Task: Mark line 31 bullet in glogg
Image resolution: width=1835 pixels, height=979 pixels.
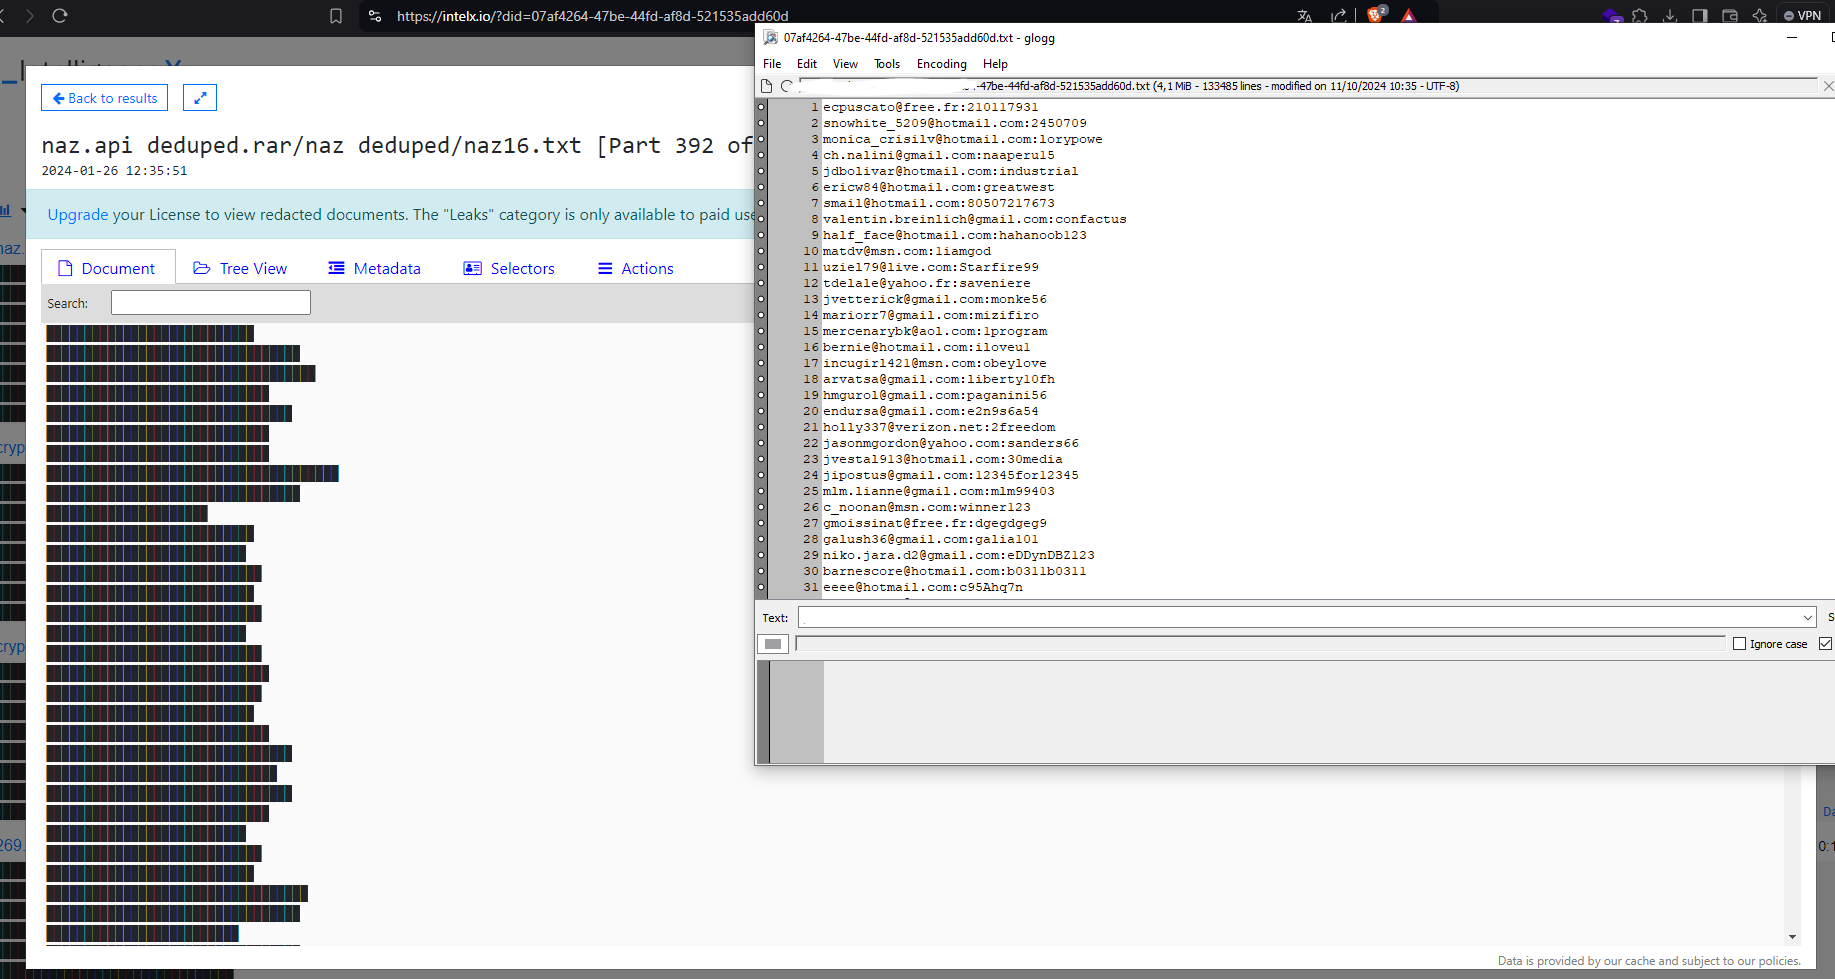Action: (761, 587)
